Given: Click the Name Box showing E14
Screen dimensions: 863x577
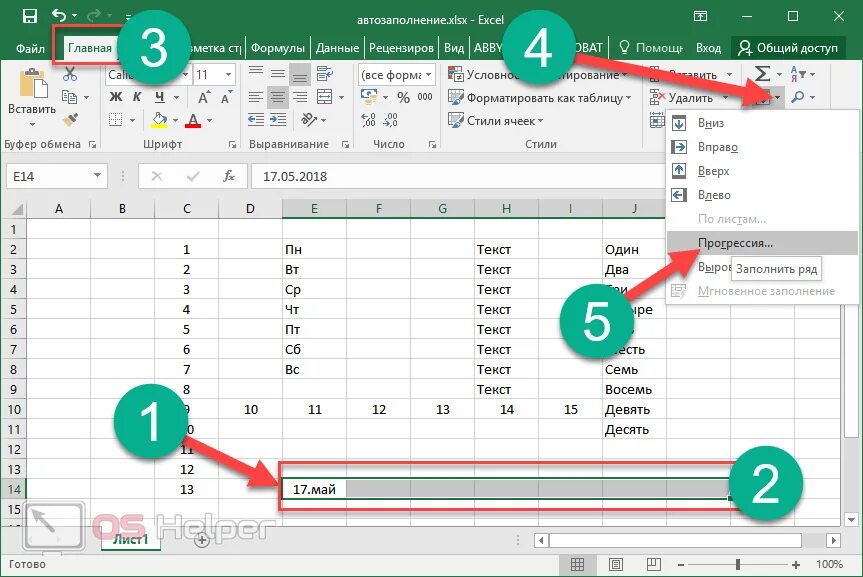Looking at the screenshot, I should pyautogui.click(x=56, y=176).
